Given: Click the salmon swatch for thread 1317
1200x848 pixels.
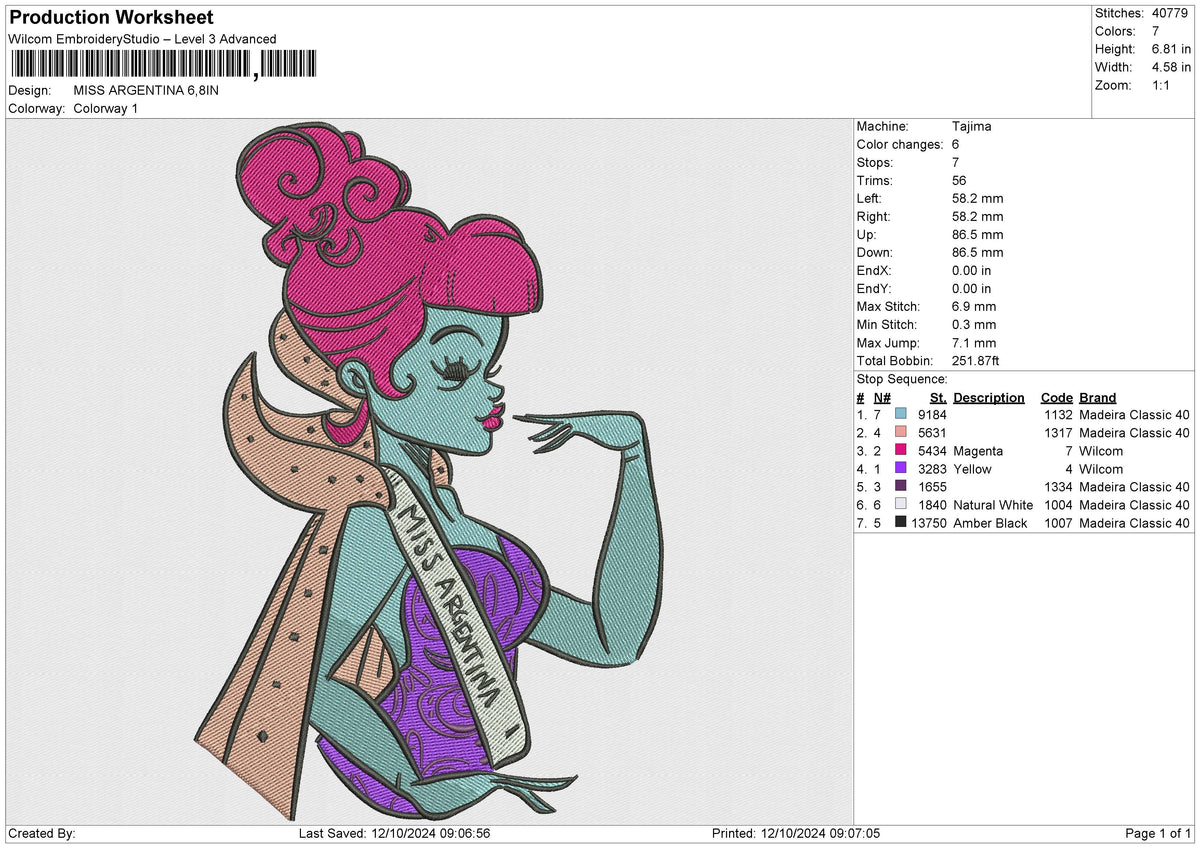Looking at the screenshot, I should point(901,433).
